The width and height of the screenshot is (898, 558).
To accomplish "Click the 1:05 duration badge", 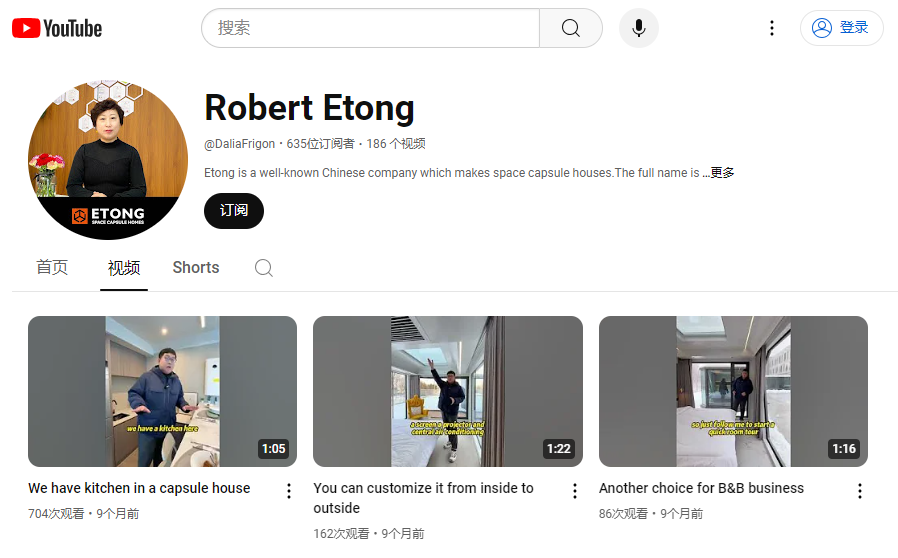I will pyautogui.click(x=274, y=449).
